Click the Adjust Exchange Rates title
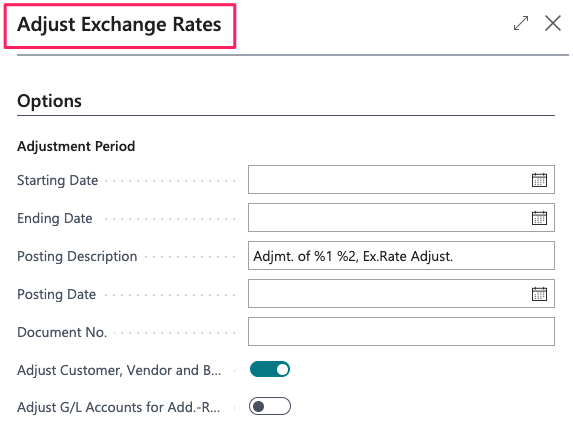573x440 pixels. click(x=119, y=25)
